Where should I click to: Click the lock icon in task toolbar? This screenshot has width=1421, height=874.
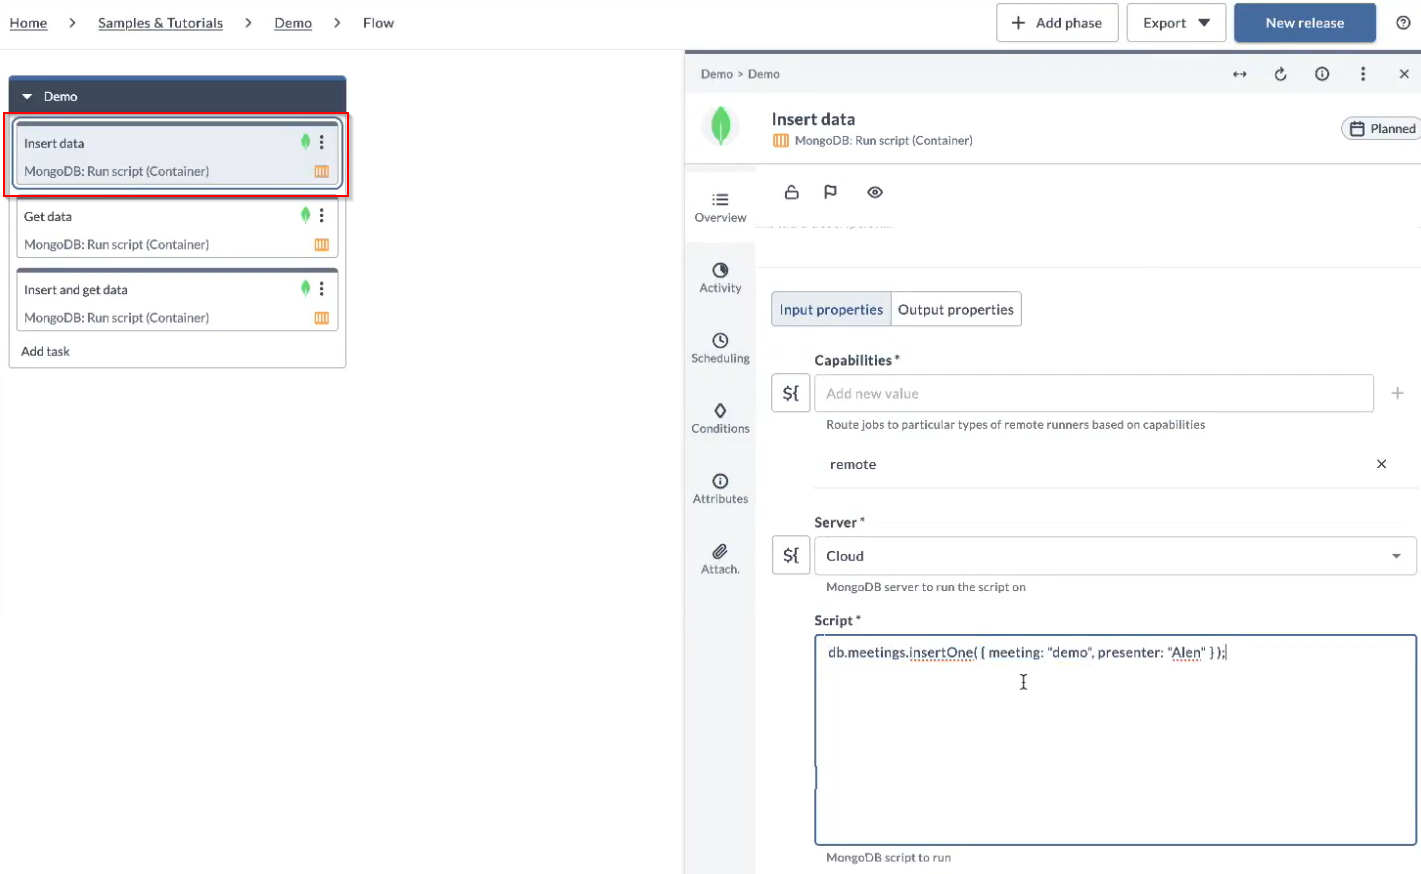click(x=791, y=192)
